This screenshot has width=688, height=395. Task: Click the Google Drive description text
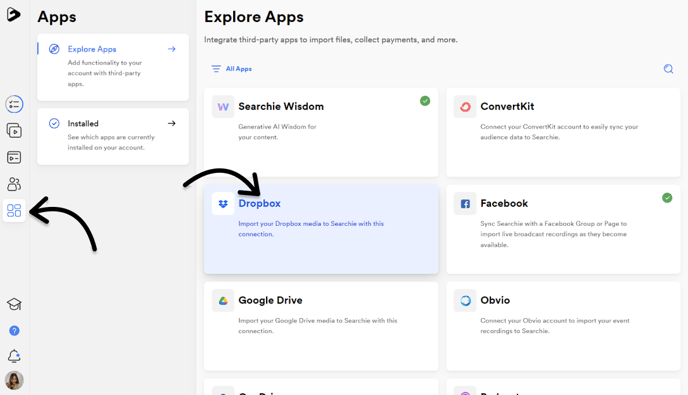click(318, 326)
